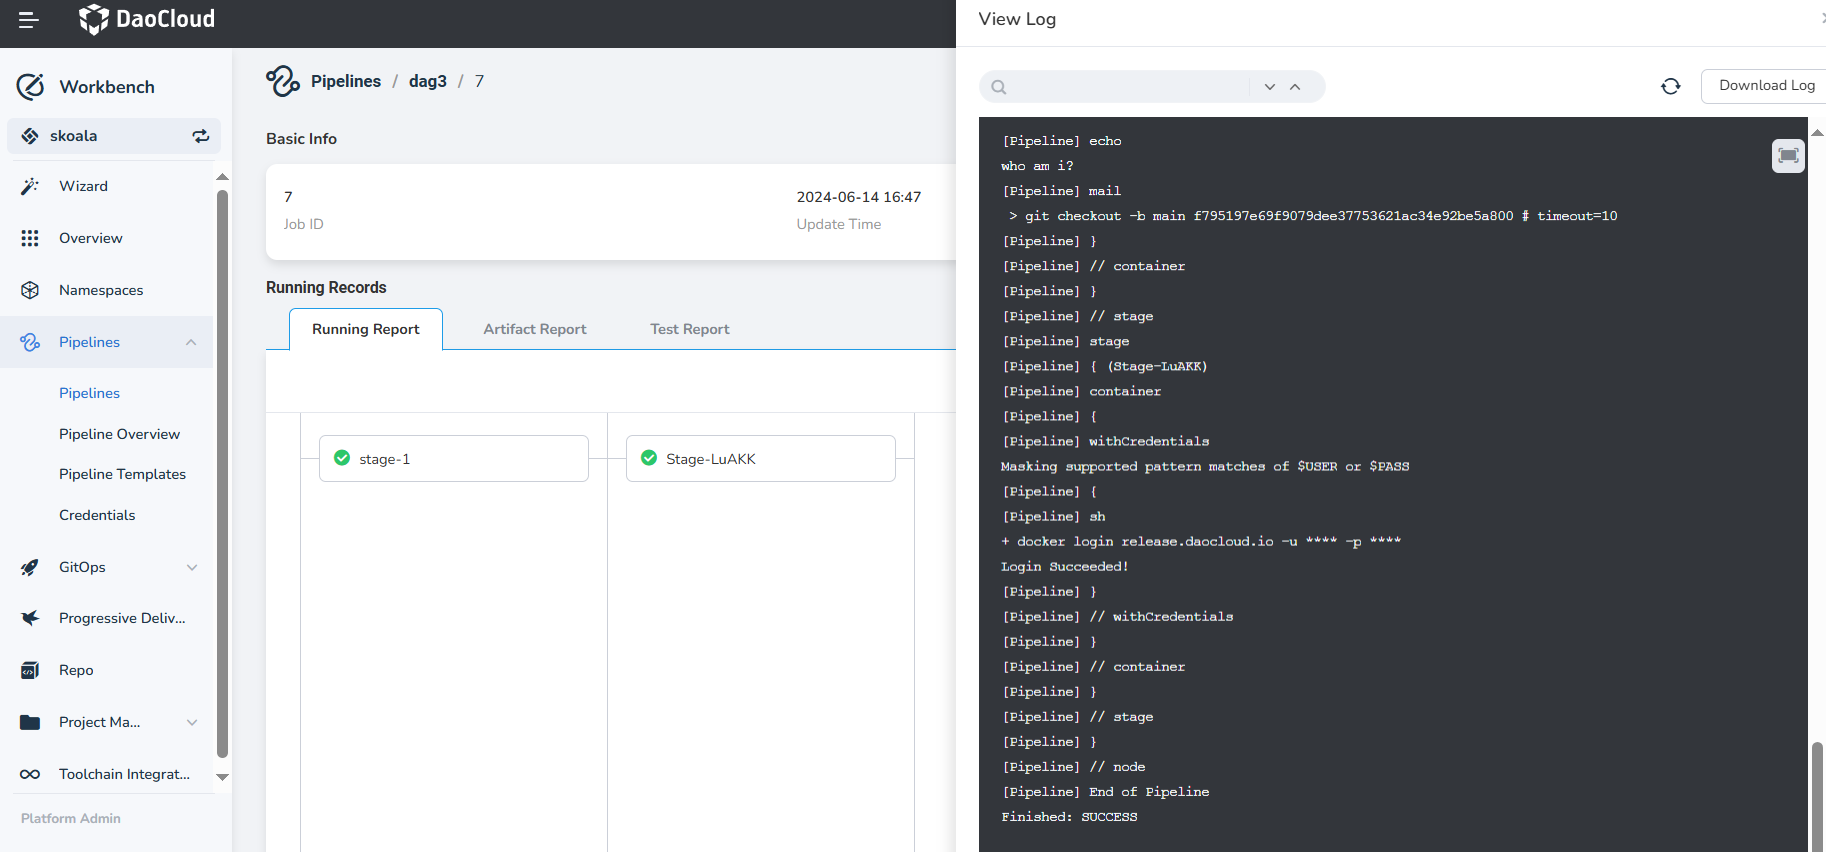Click the hamburger menu icon in header

point(29,20)
